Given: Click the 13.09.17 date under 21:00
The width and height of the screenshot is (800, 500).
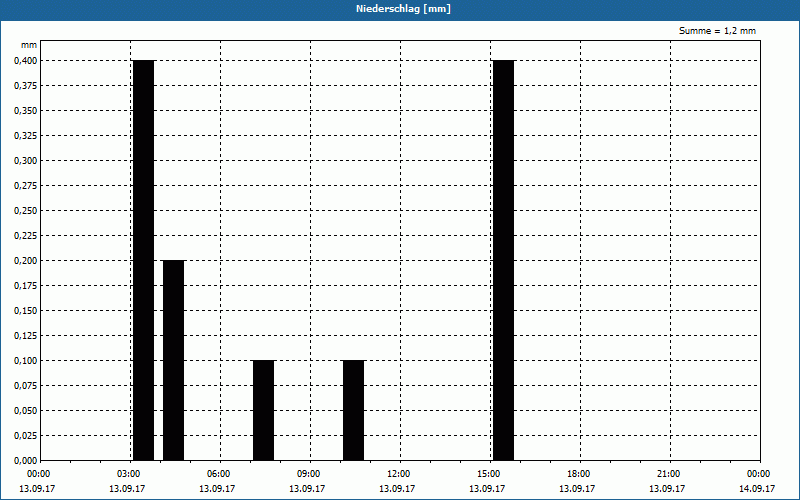Looking at the screenshot, I should coord(667,489).
